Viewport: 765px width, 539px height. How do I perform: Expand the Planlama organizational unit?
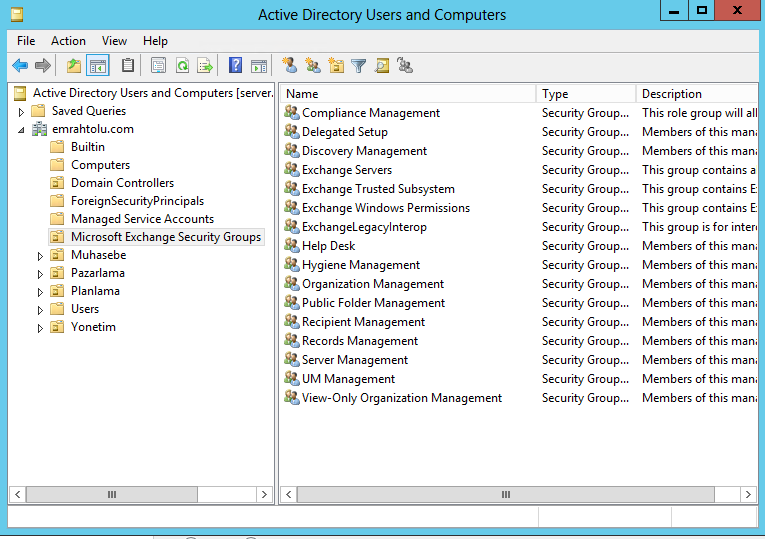pos(40,292)
